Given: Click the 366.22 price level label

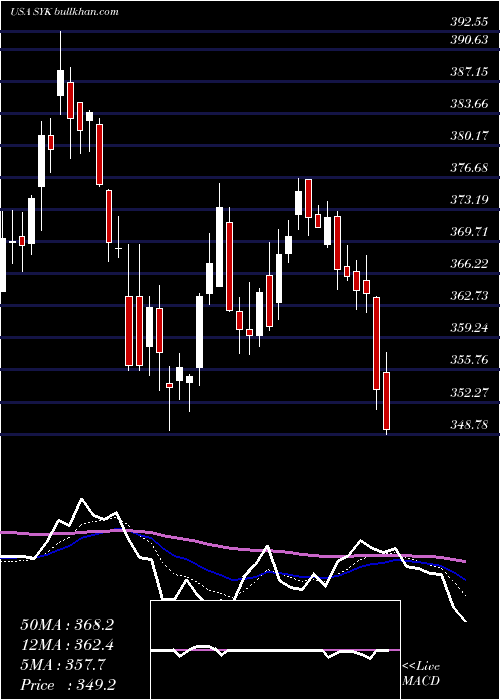Looking at the screenshot, I should click(469, 264).
